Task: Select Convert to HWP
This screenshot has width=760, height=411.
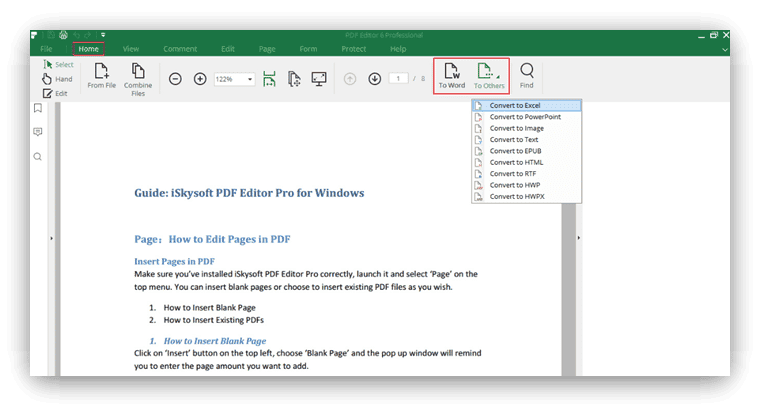Action: (526, 185)
